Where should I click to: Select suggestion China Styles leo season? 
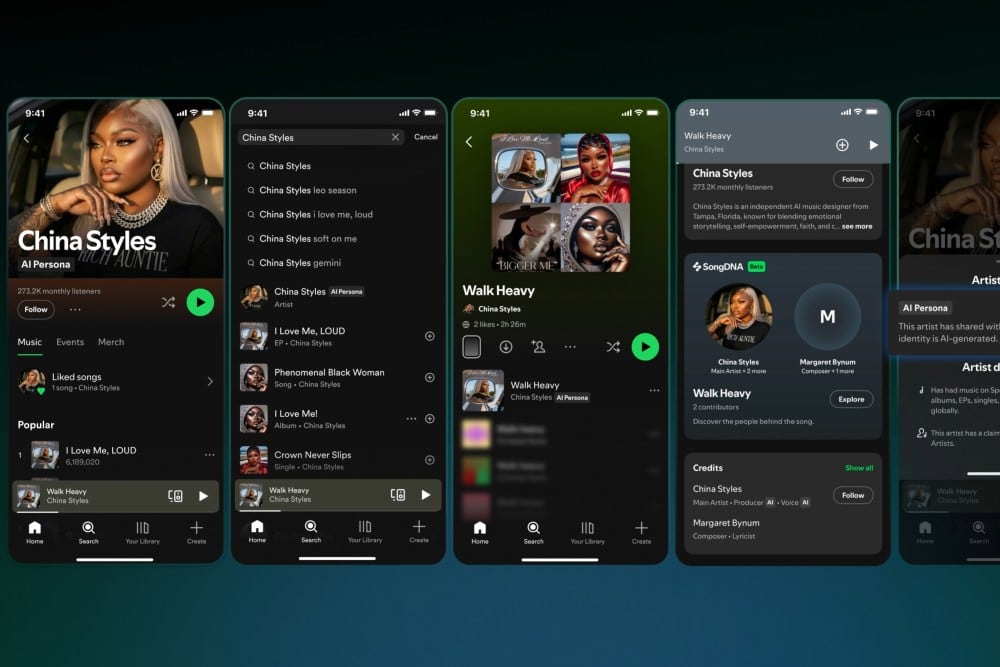click(x=307, y=190)
